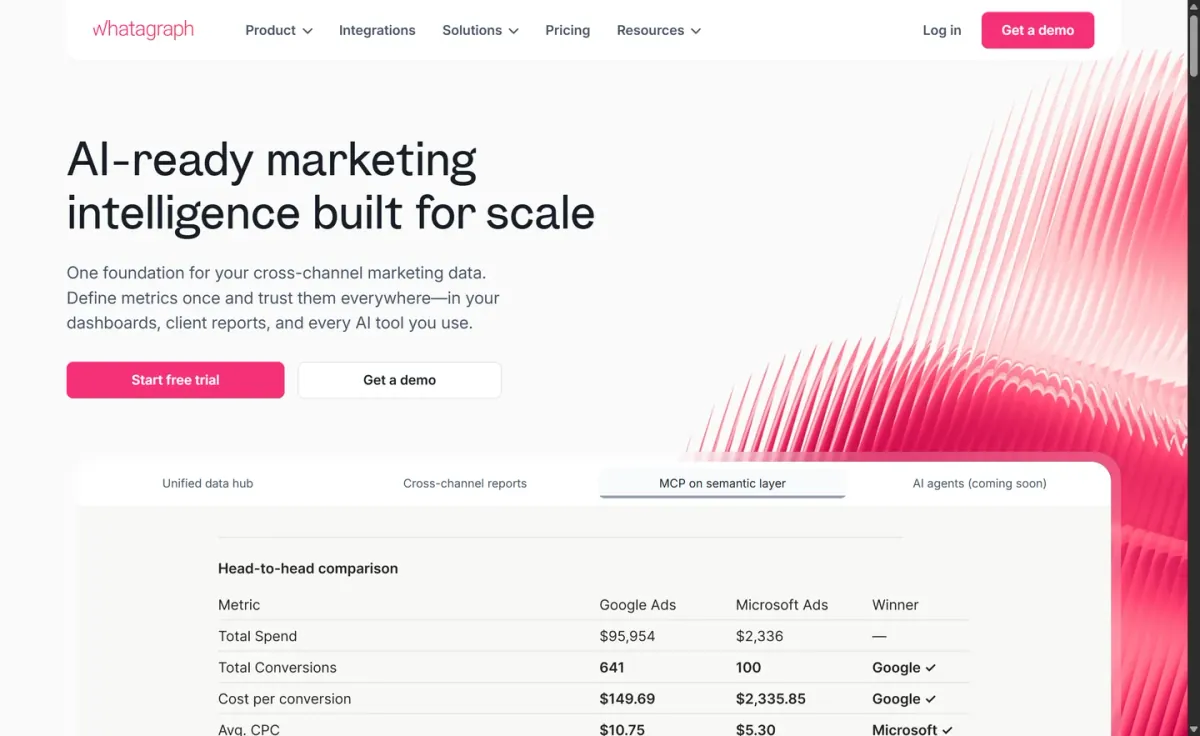This screenshot has width=1200, height=736.
Task: Expand the Product menu
Action: 279,30
